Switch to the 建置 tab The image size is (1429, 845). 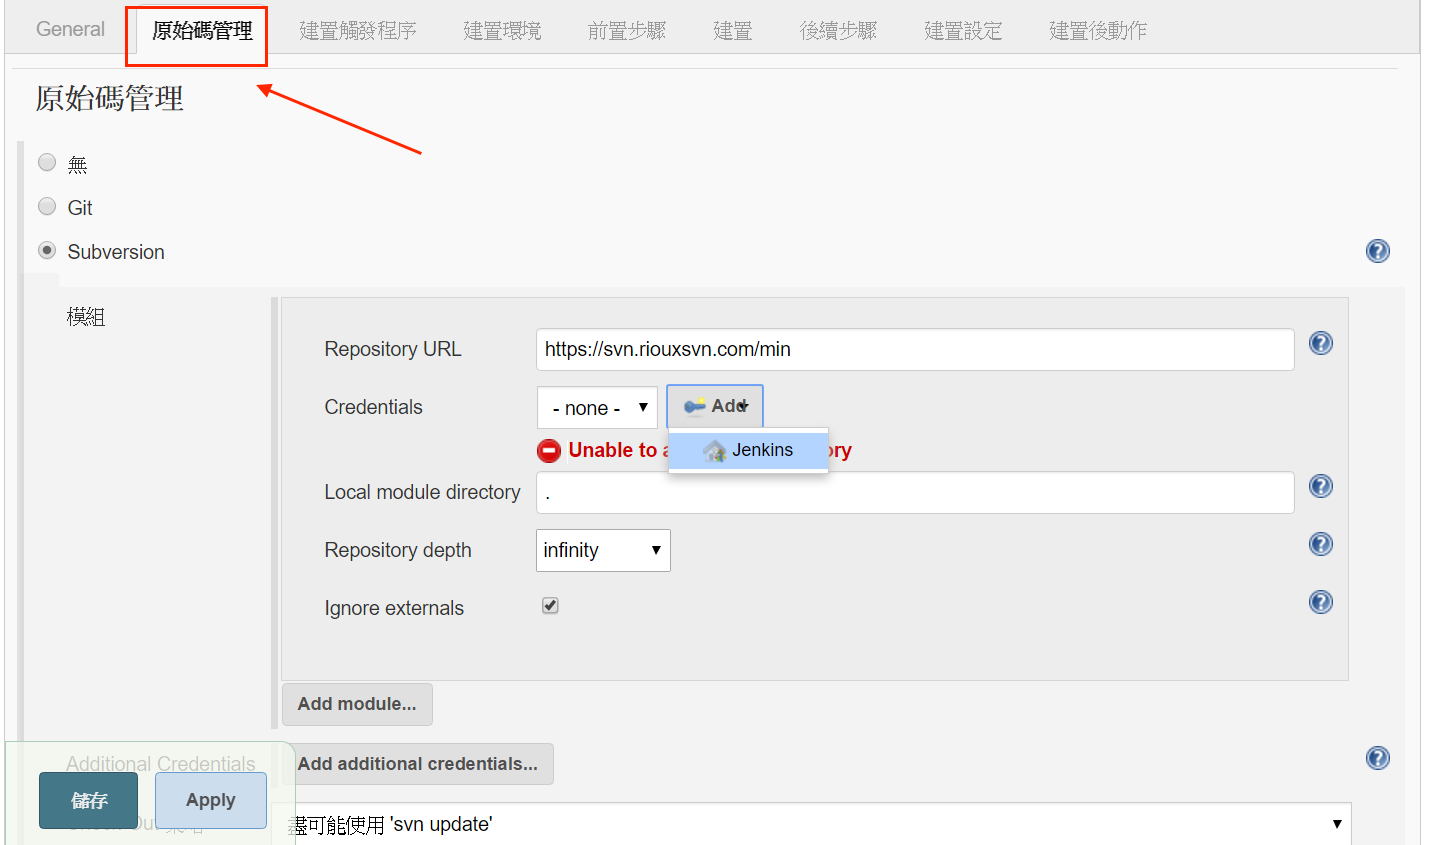(733, 30)
